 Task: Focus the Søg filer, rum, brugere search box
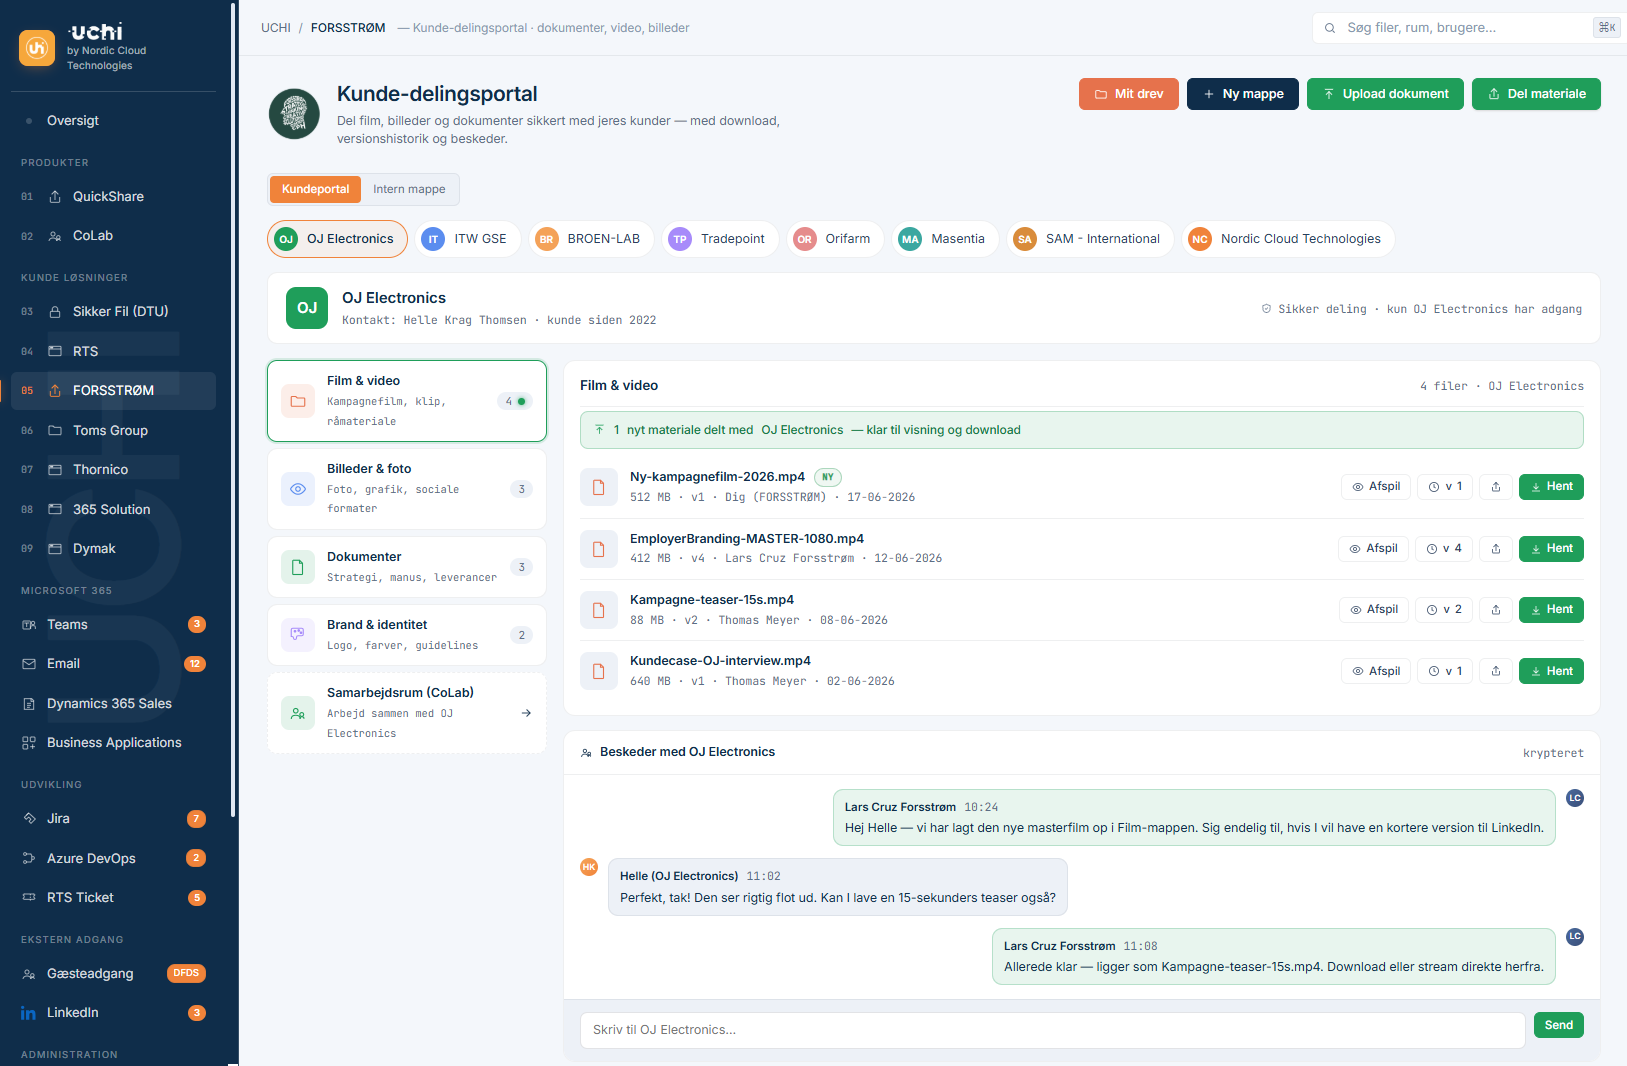(x=1466, y=28)
